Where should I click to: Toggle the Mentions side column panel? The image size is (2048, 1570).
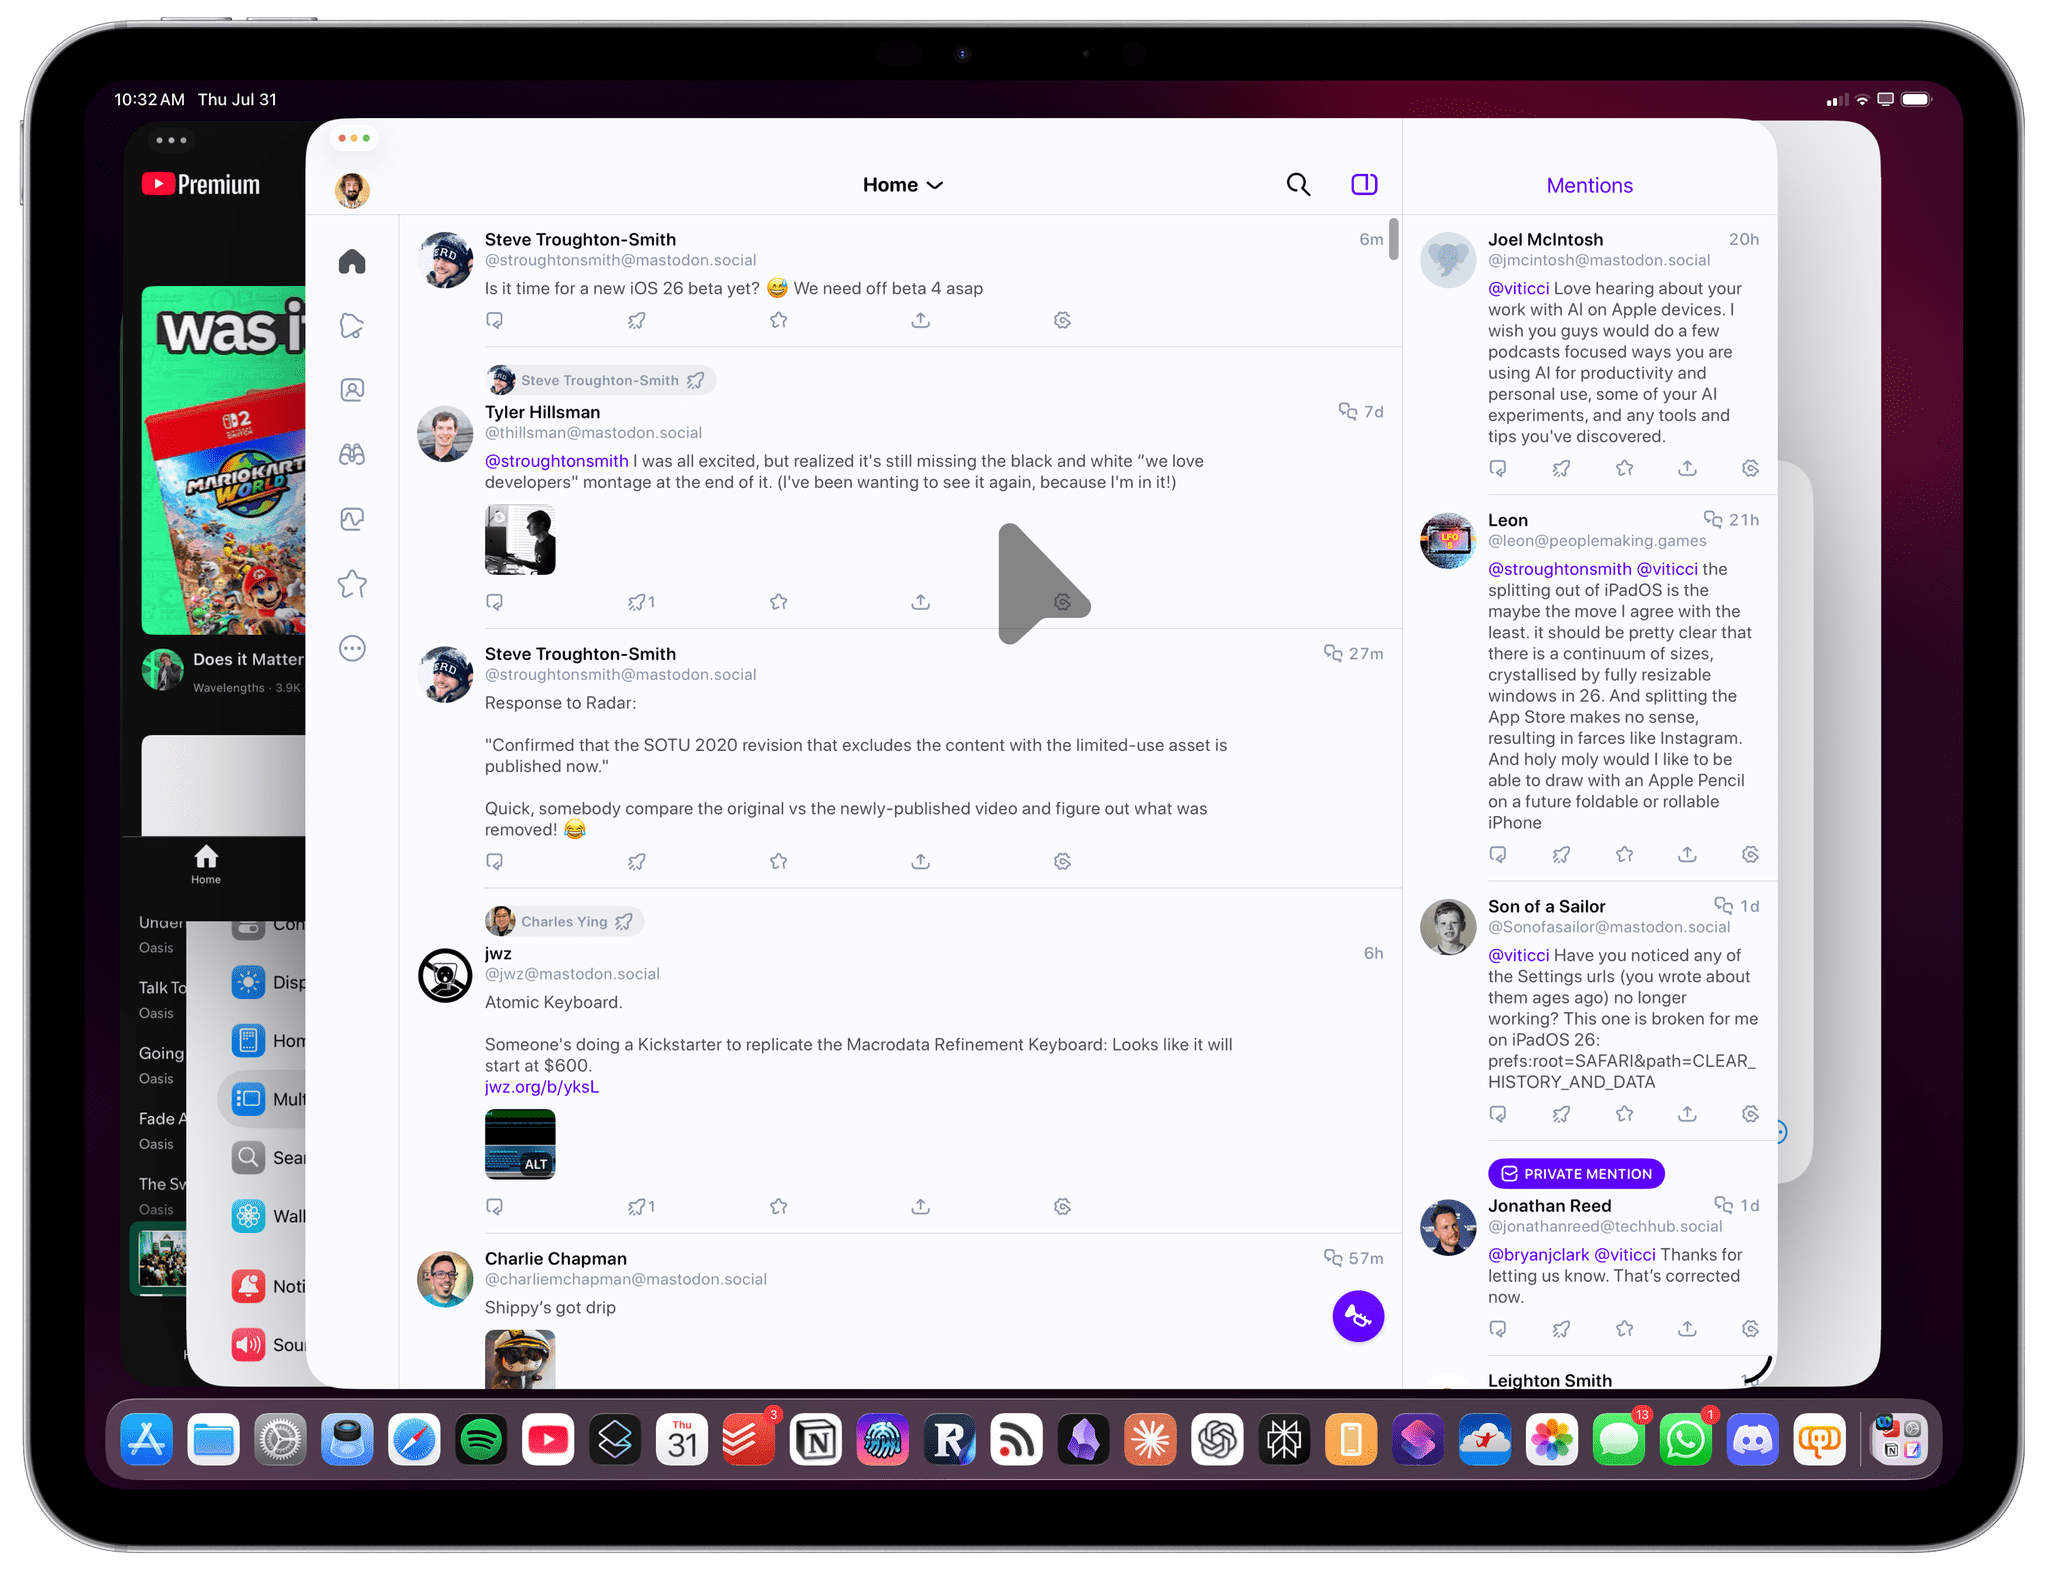1364,184
